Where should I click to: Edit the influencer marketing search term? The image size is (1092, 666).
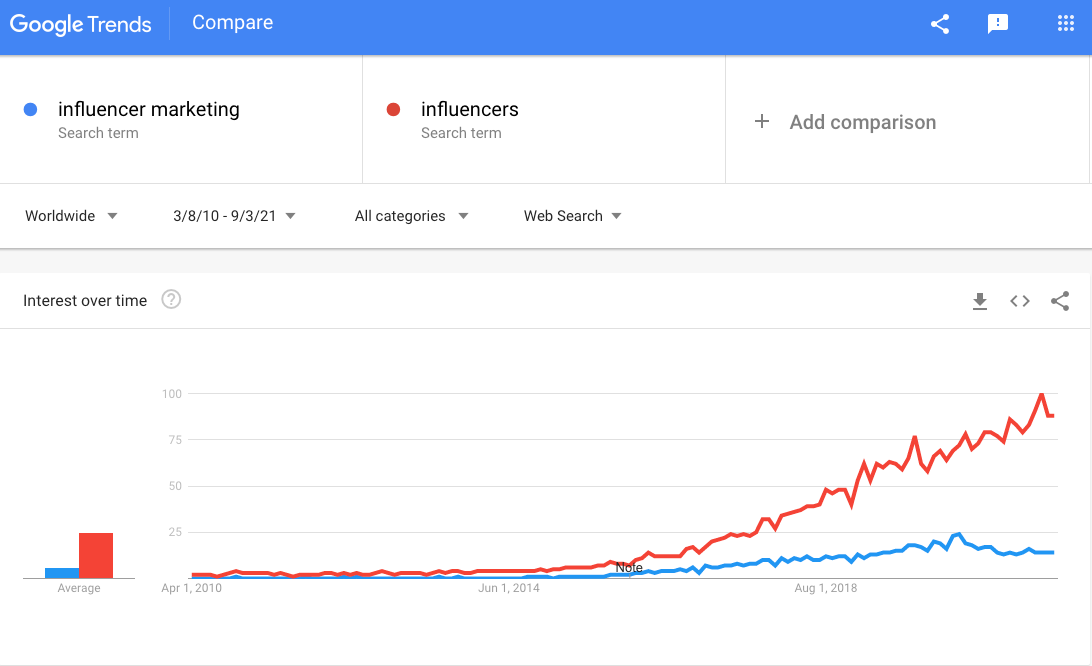click(148, 109)
